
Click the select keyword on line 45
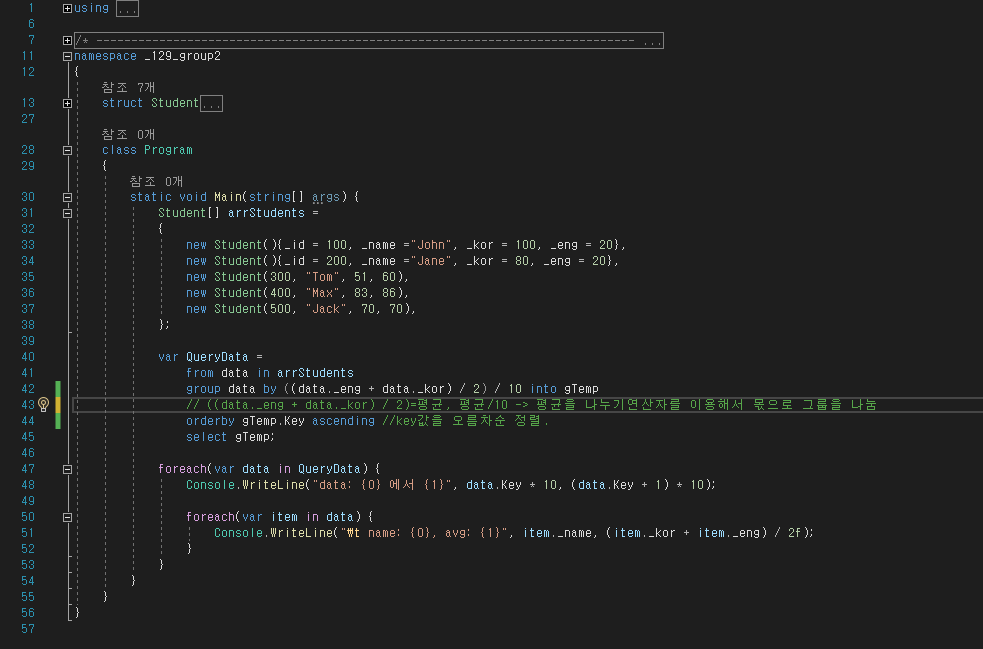coord(207,436)
